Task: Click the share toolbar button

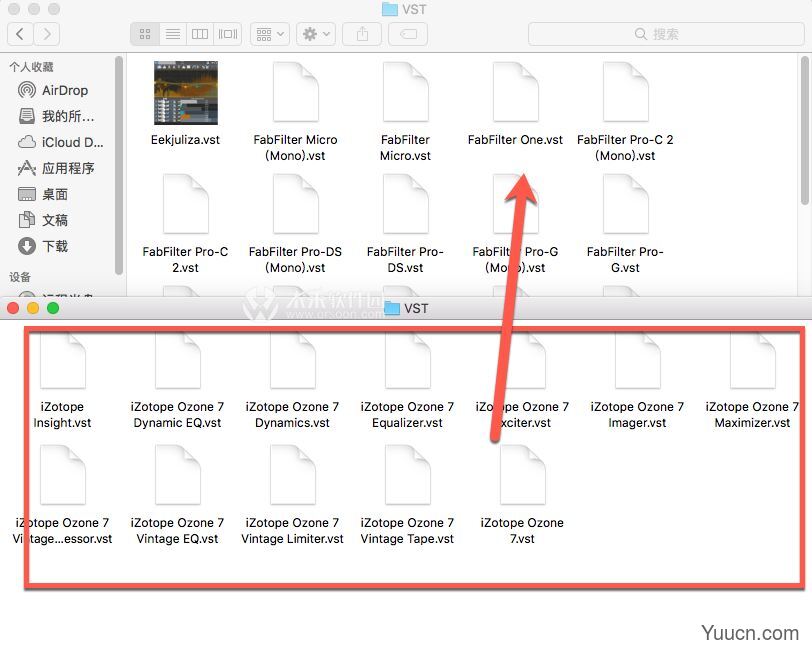Action: [x=362, y=34]
